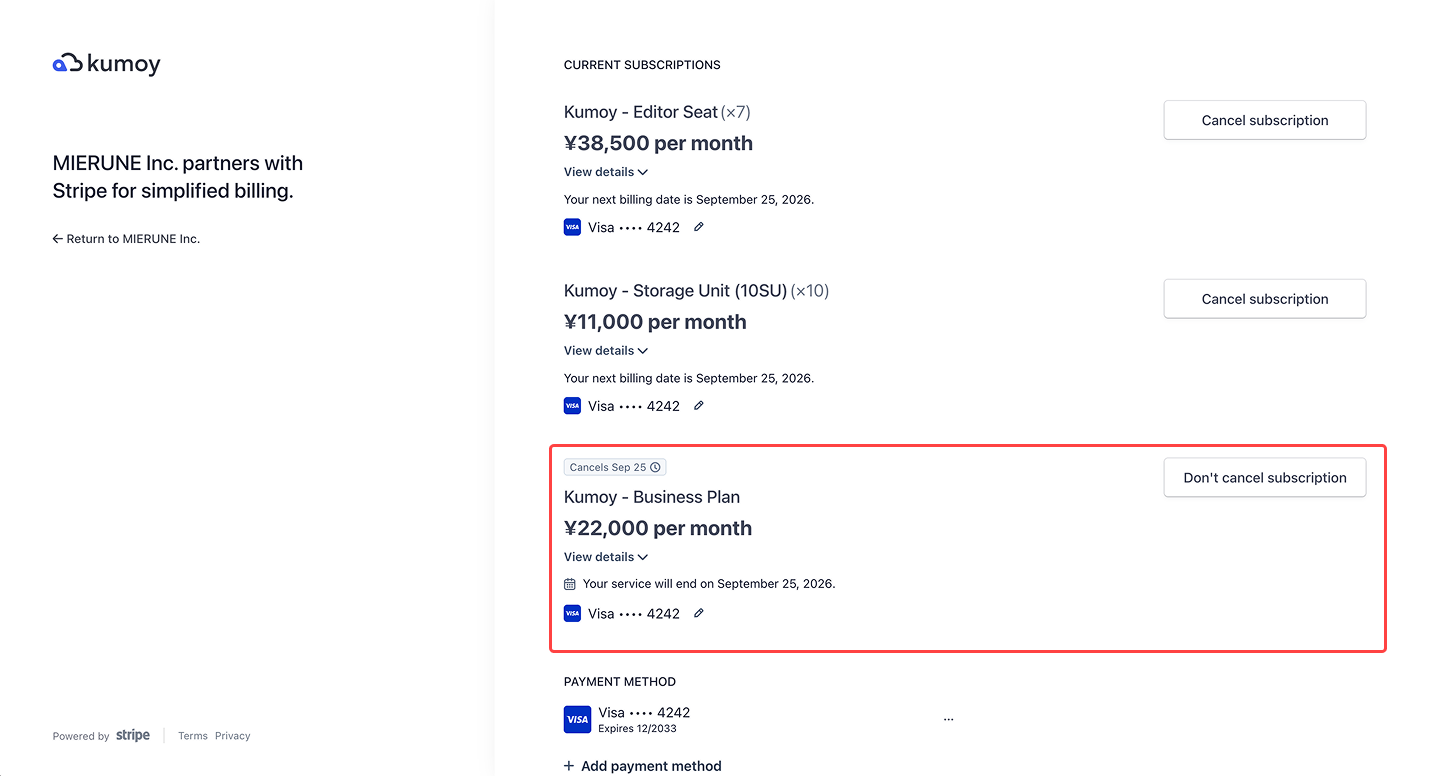Click the service will end on September 25 text
This screenshot has width=1433, height=776.
709,584
